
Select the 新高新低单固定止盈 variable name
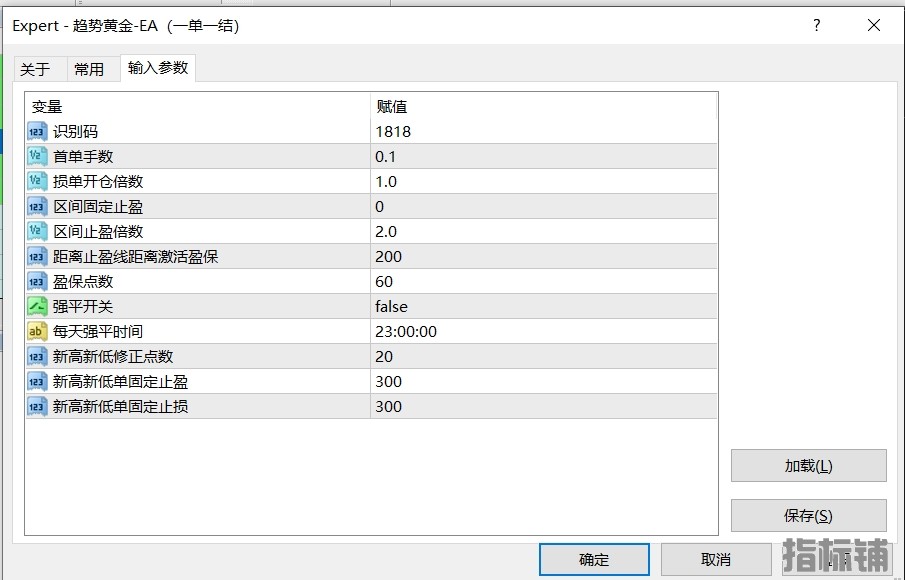(x=121, y=381)
